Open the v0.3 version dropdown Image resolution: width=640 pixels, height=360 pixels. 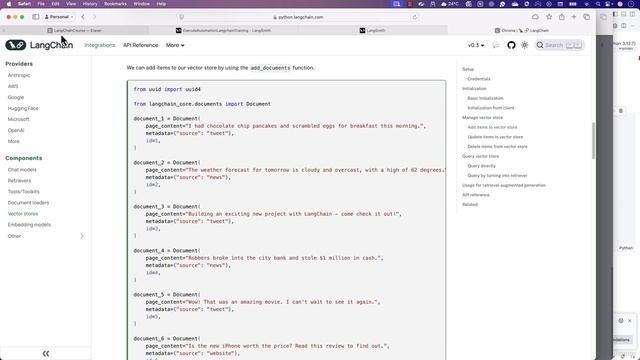point(476,45)
